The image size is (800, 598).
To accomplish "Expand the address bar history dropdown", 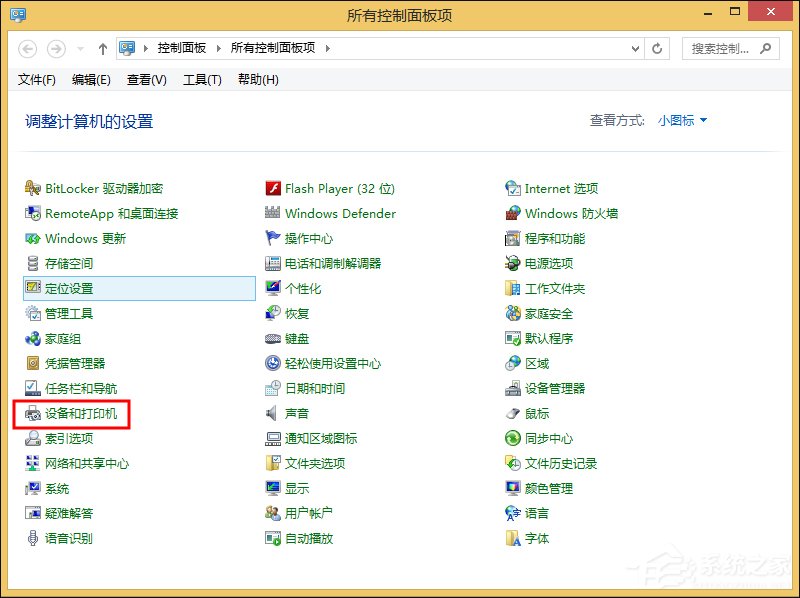I will click(x=635, y=48).
